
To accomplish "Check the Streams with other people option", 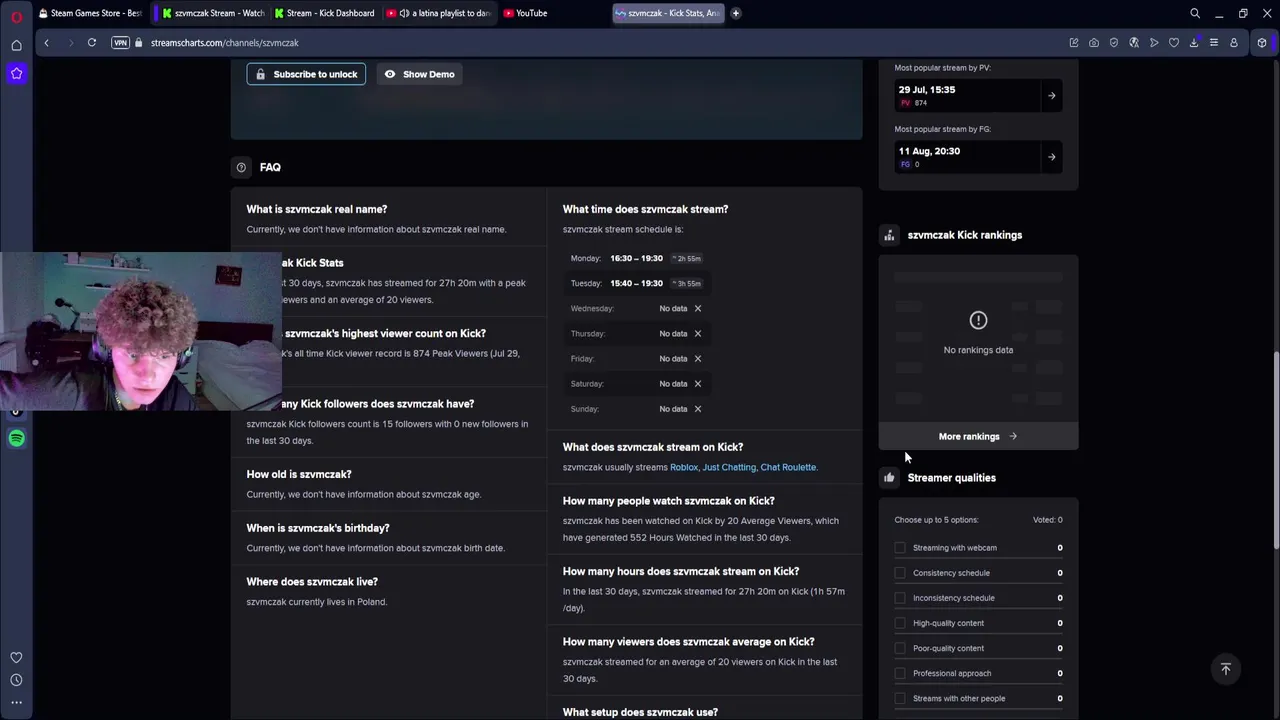I will (900, 698).
